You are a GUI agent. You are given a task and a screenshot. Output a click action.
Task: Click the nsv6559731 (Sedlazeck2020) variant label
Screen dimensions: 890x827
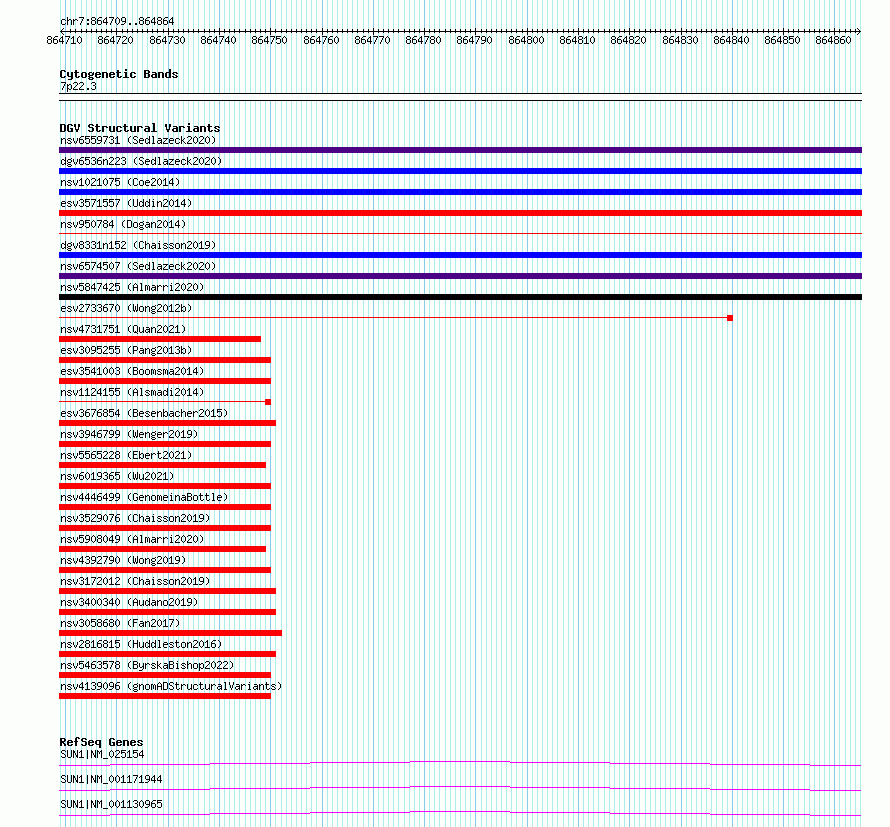pyautogui.click(x=138, y=140)
